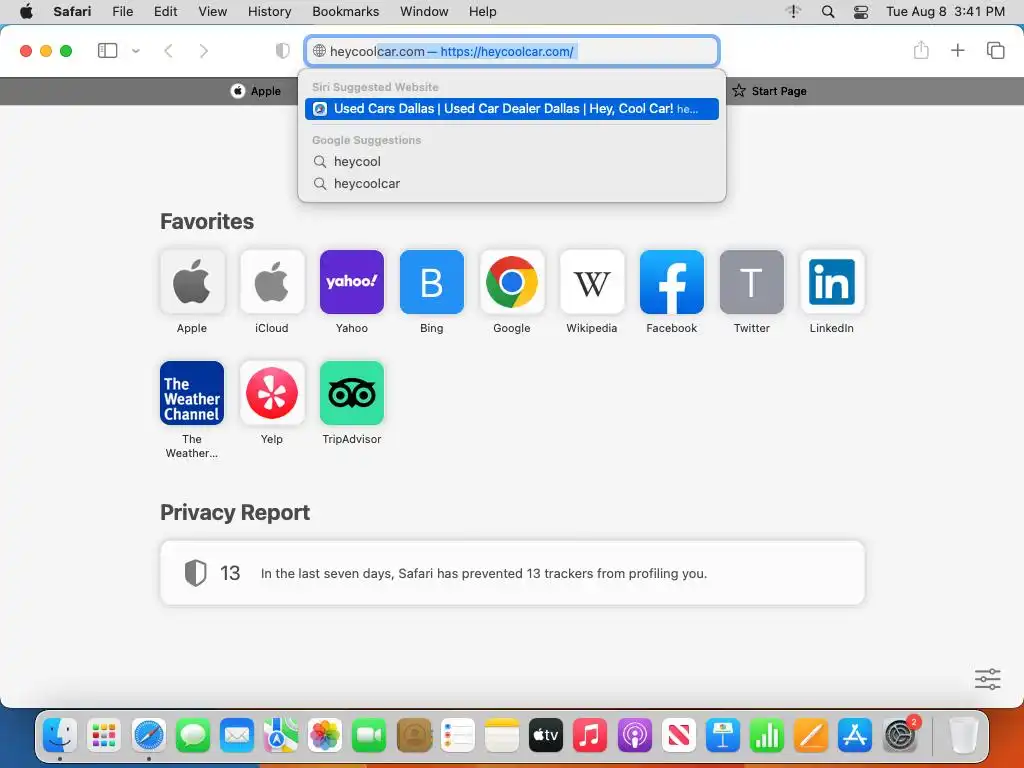Open the Window menu
Viewport: 1024px width, 768px height.
[424, 11]
